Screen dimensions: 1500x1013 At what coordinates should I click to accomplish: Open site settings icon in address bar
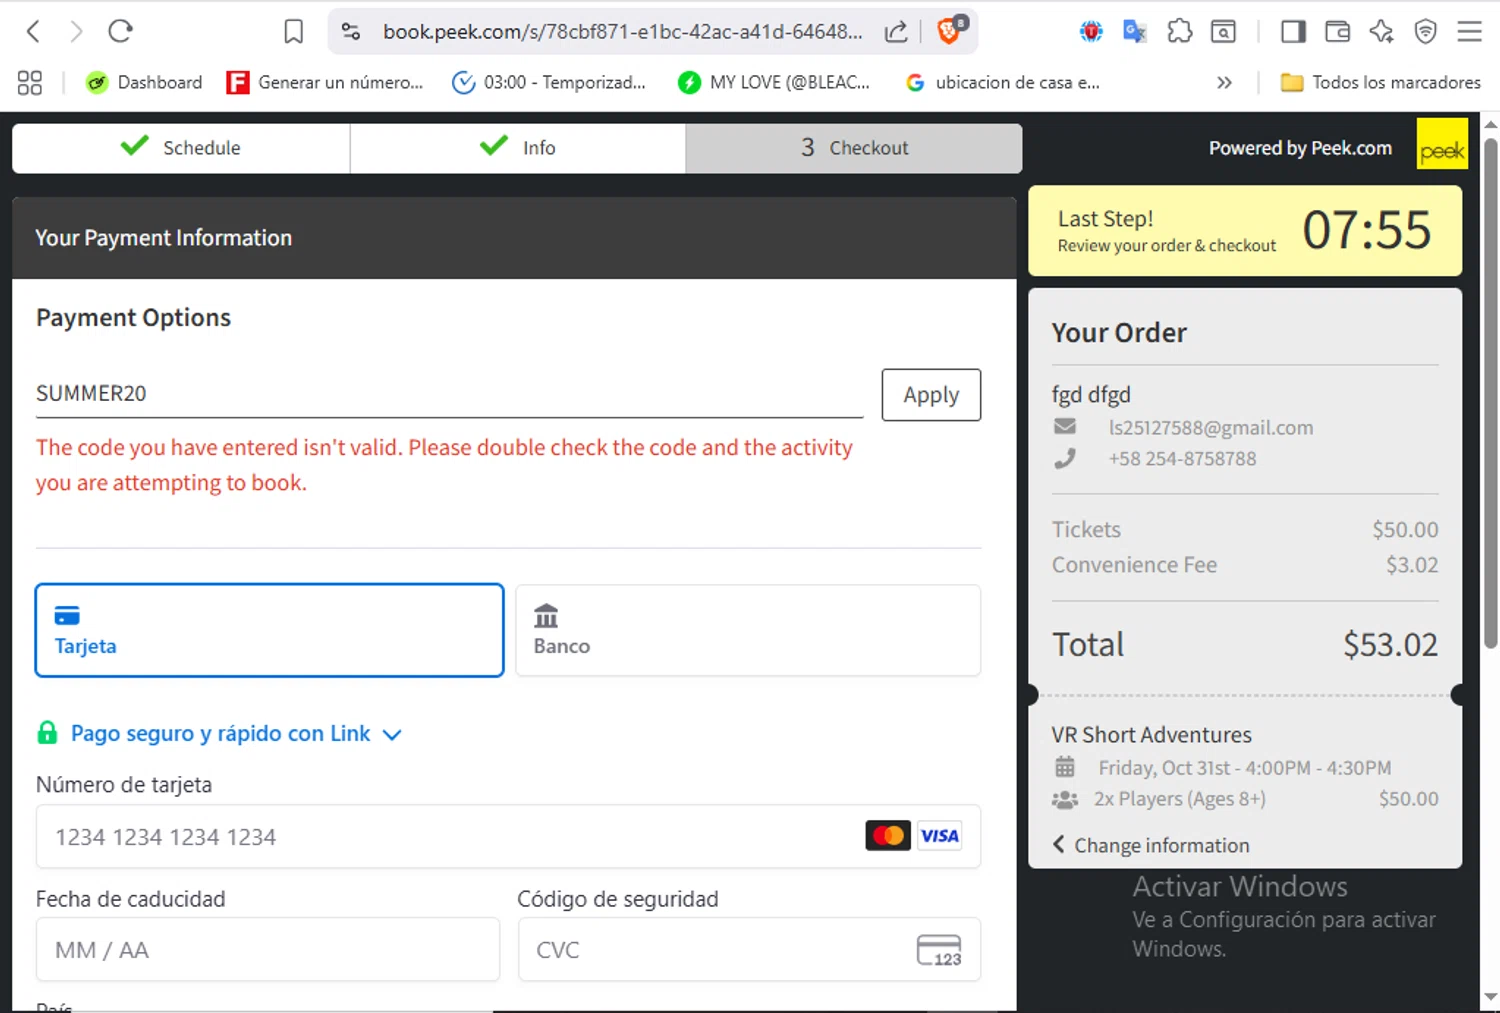coord(351,31)
